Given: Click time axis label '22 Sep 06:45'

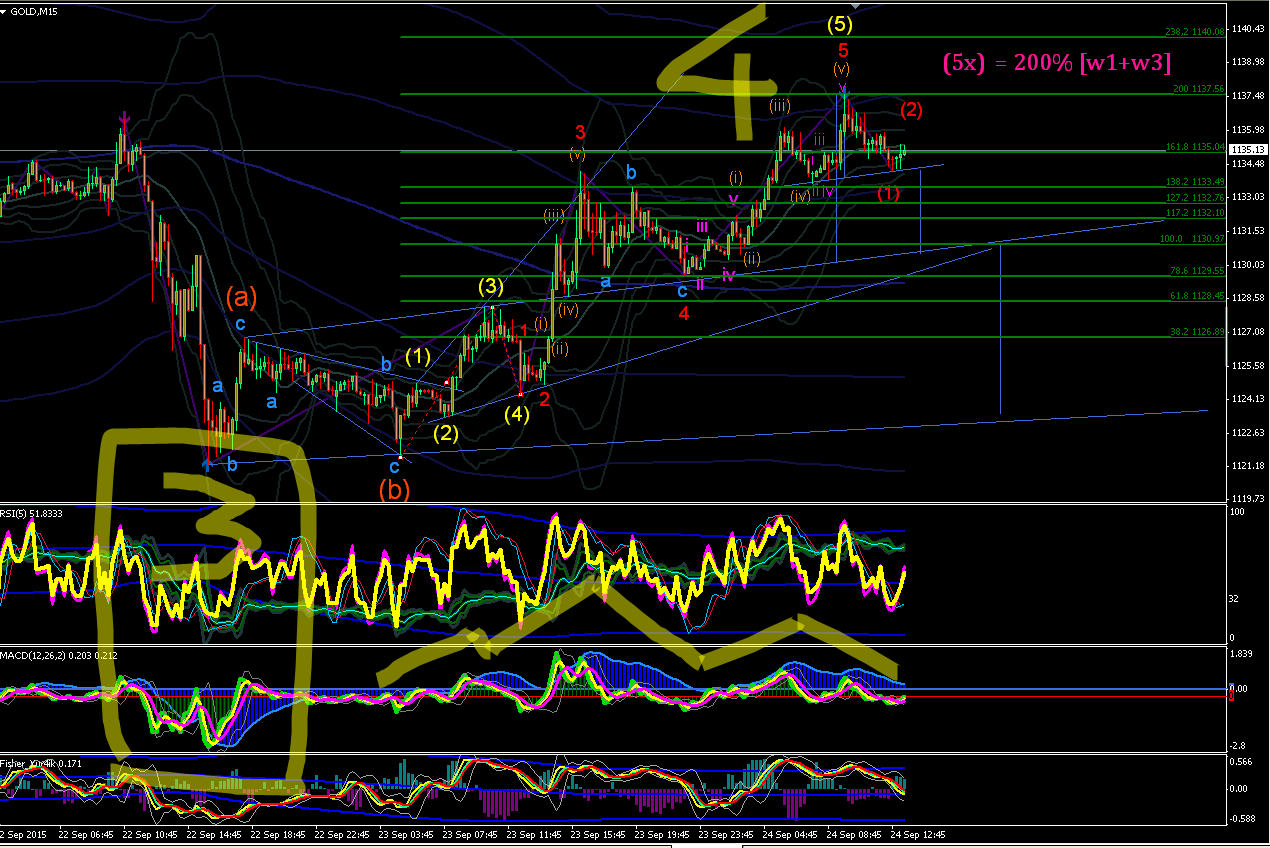Looking at the screenshot, I should point(86,834).
